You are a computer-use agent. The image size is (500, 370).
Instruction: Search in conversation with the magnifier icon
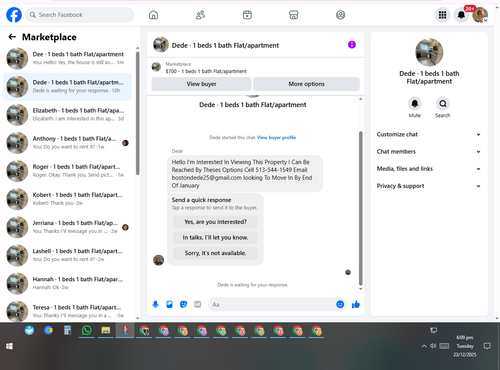(443, 104)
